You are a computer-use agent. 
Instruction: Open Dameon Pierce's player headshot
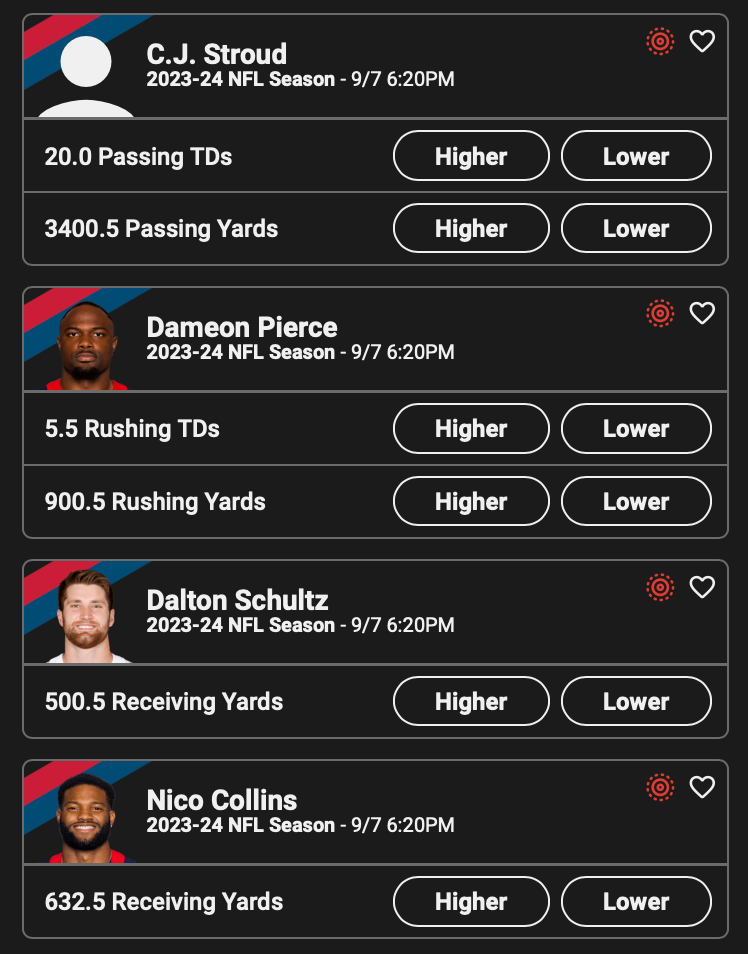pos(86,346)
